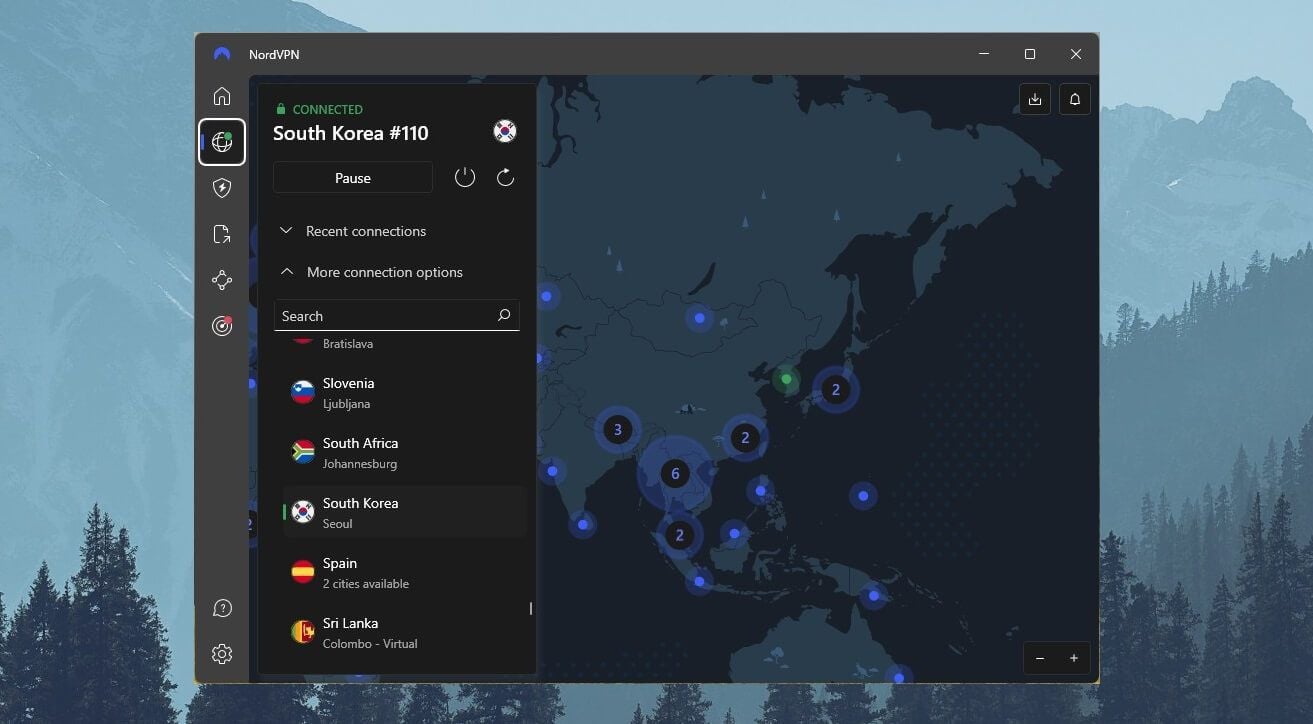Open the Meshnet nodes sidebar icon
This screenshot has height=724, width=1313.
pyautogui.click(x=222, y=280)
